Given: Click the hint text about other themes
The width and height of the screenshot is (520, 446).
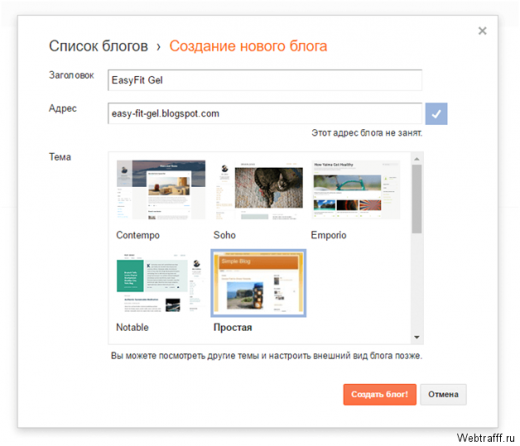Looking at the screenshot, I should (266, 356).
